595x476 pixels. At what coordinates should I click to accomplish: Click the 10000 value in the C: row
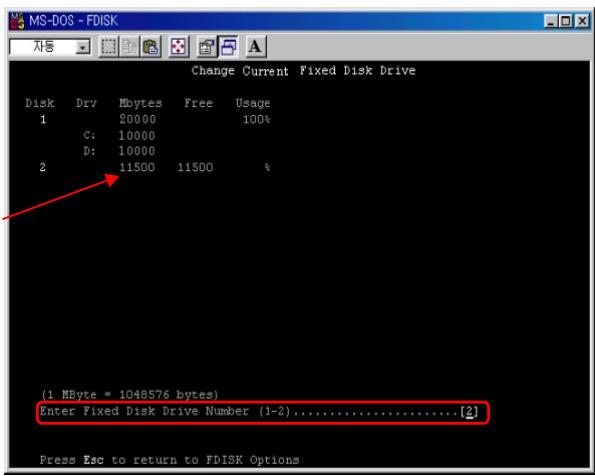coord(137,136)
